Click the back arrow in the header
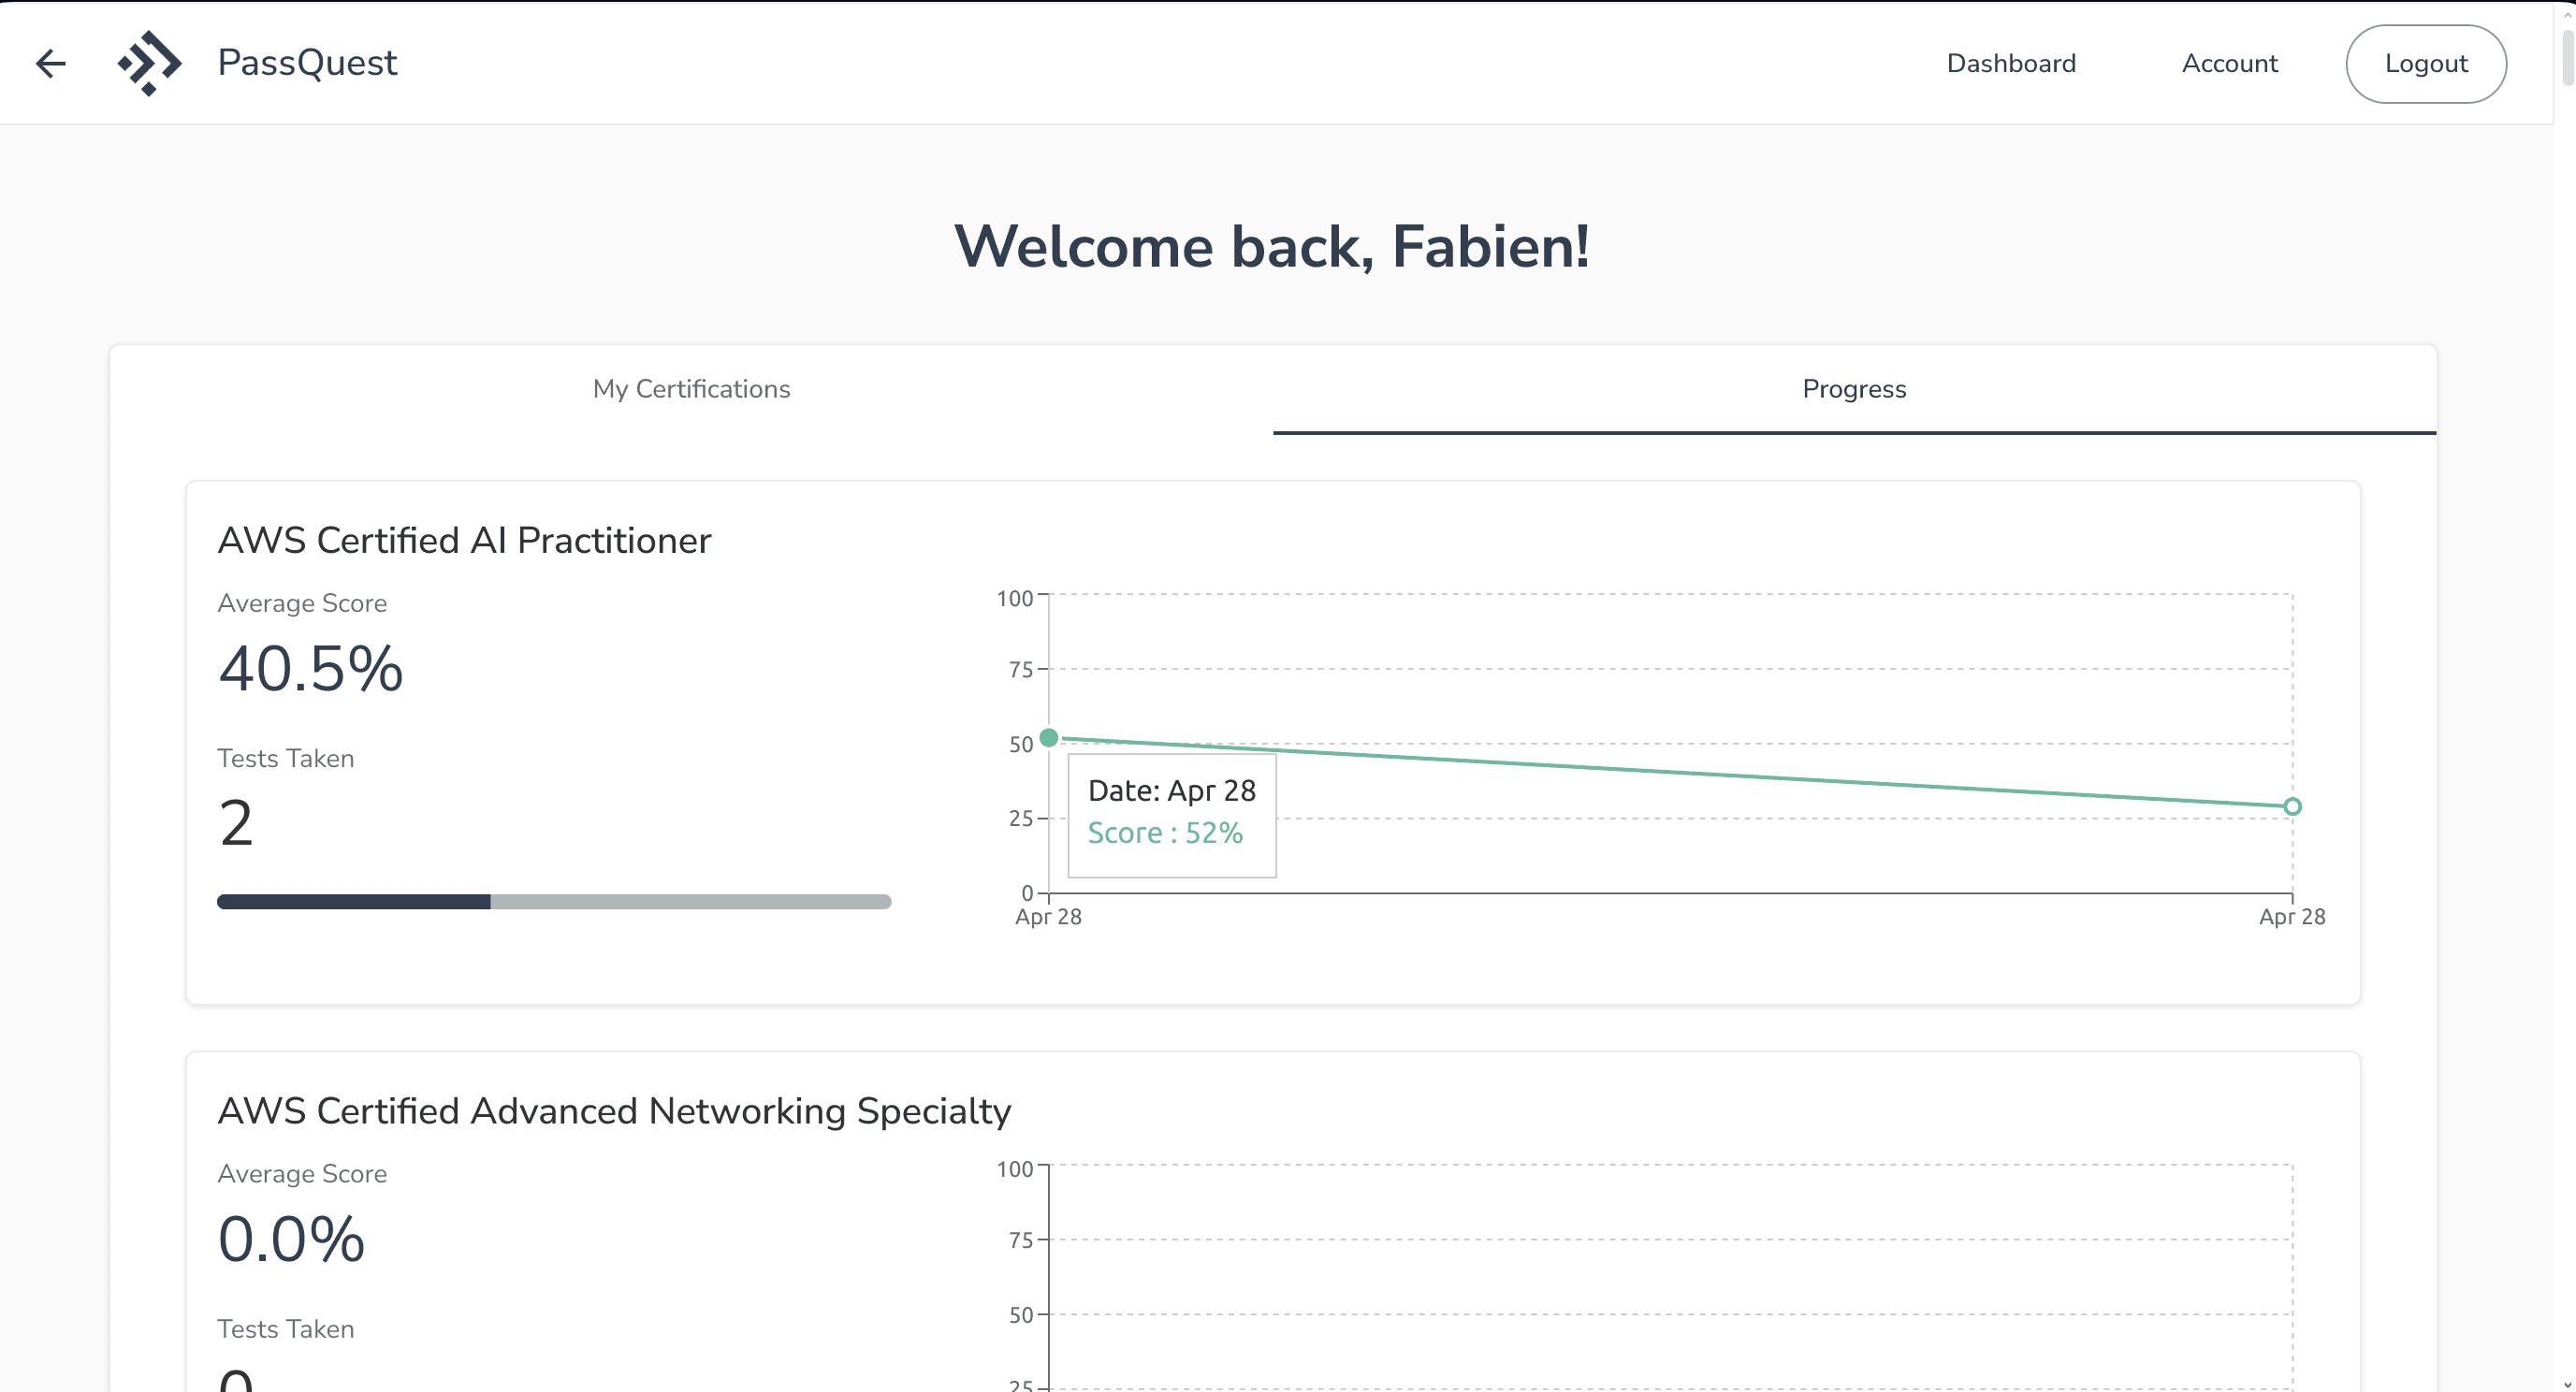2576x1392 pixels. [x=50, y=63]
